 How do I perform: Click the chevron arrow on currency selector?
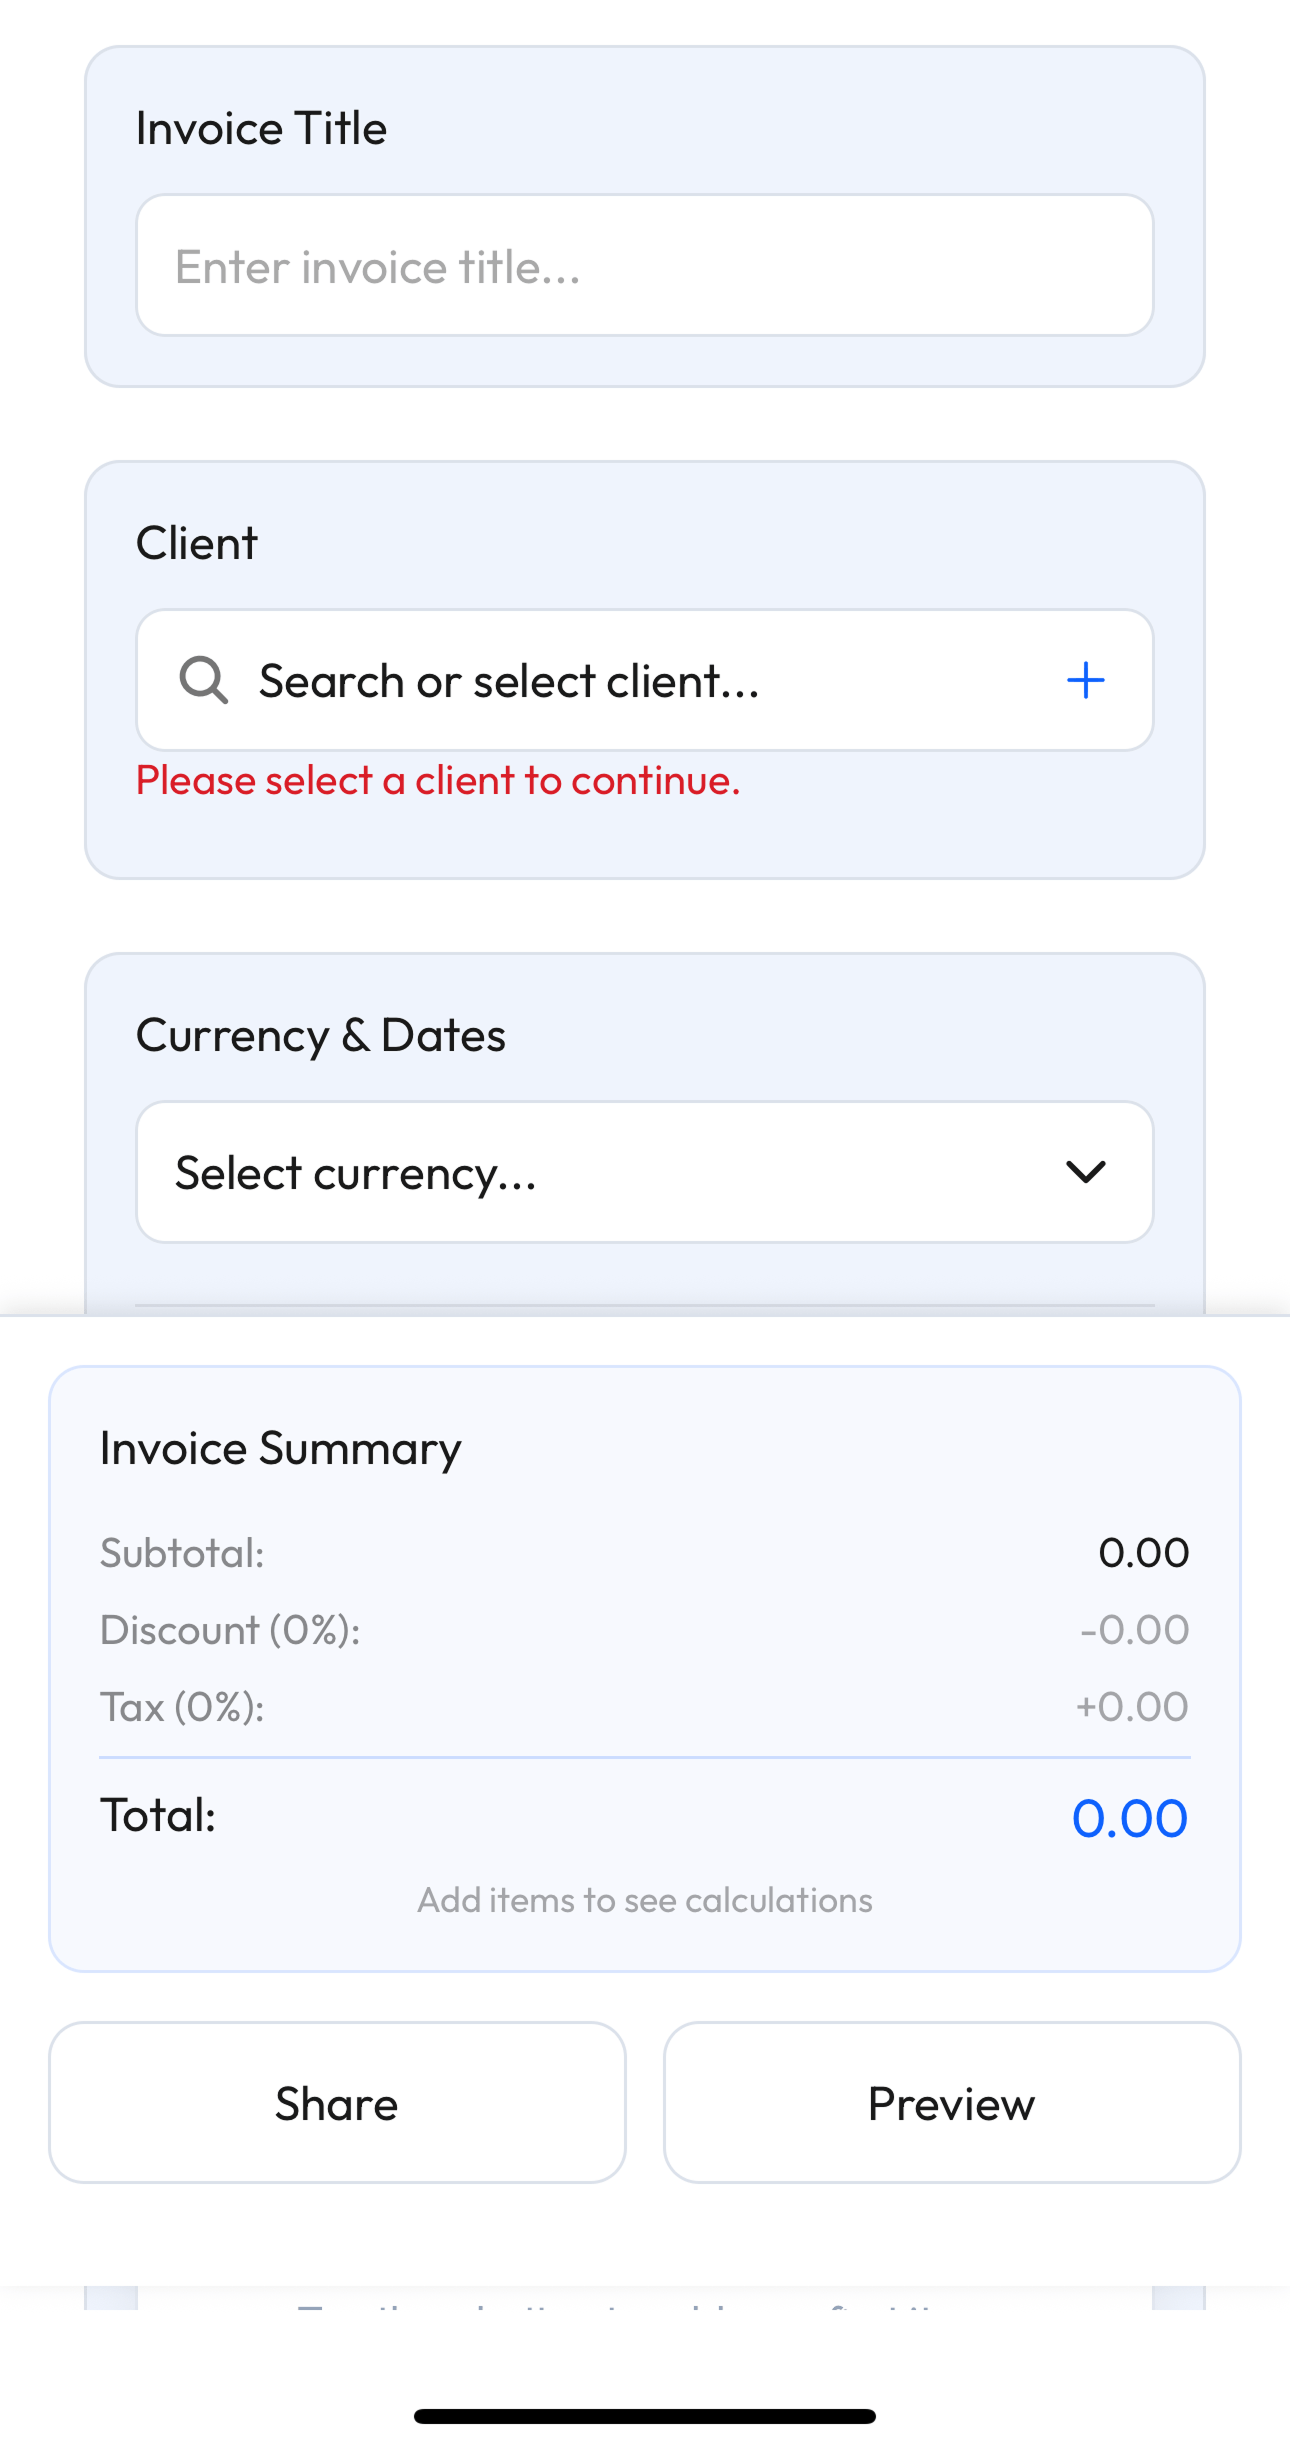click(x=1085, y=1172)
